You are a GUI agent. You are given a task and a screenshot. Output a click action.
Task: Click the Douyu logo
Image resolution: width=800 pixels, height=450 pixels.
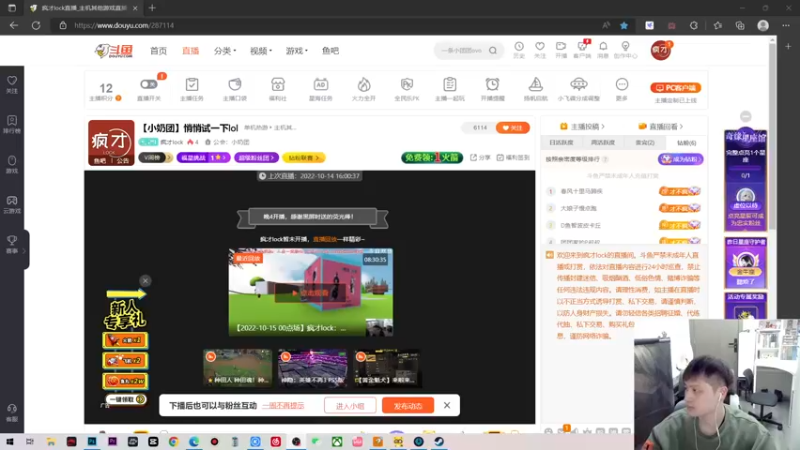point(114,51)
